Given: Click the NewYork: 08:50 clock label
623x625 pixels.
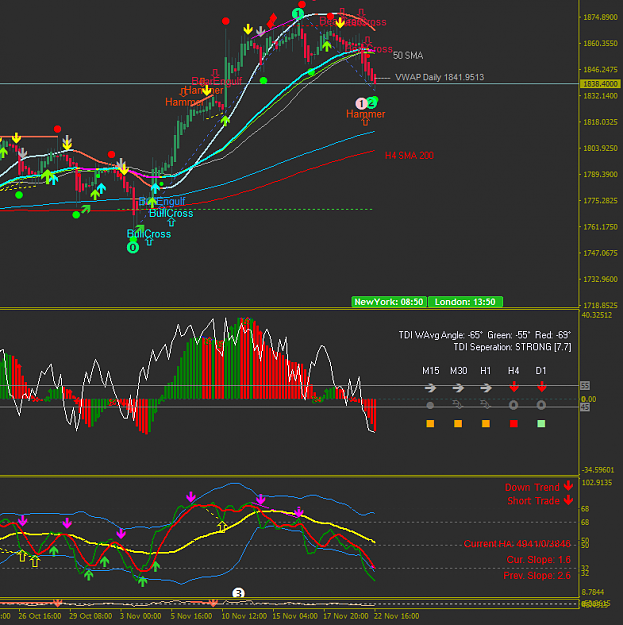Looking at the screenshot, I should click(389, 302).
